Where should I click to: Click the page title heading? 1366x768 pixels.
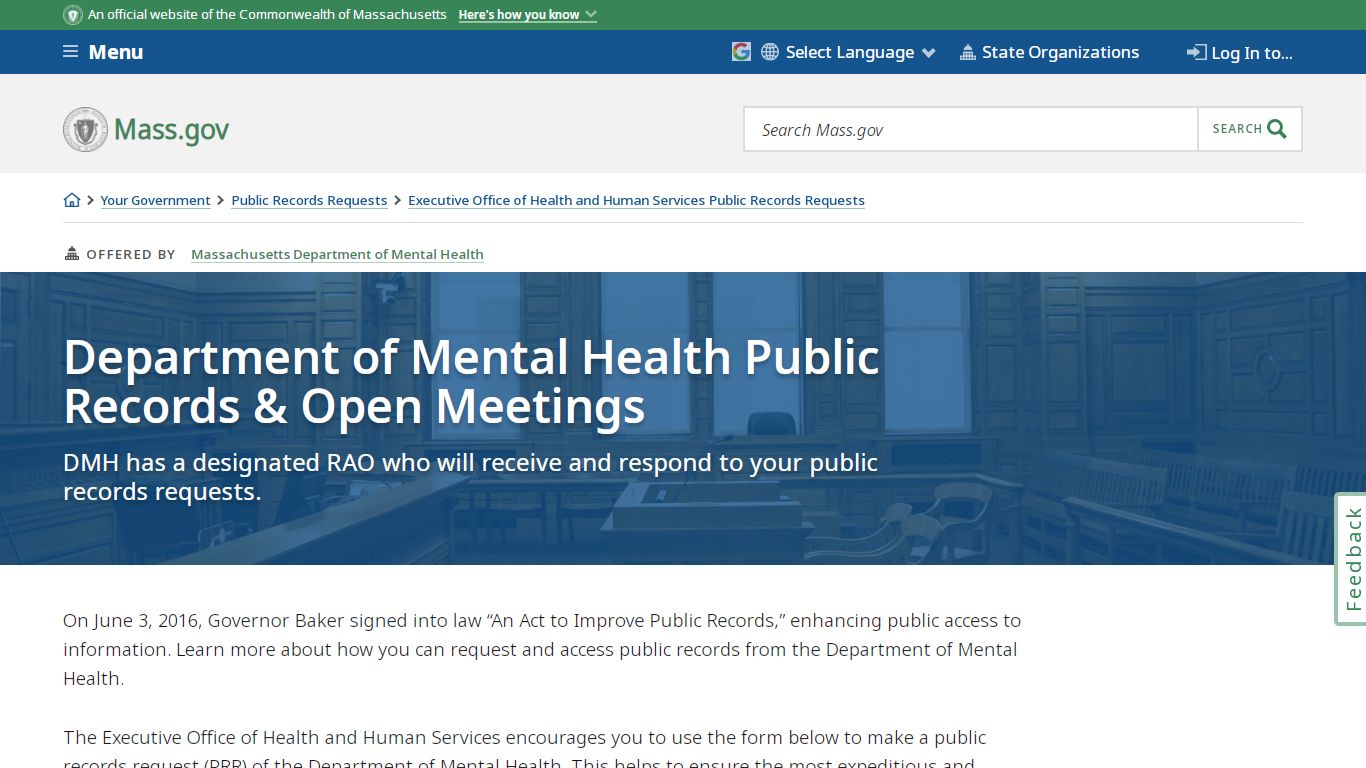[x=472, y=382]
